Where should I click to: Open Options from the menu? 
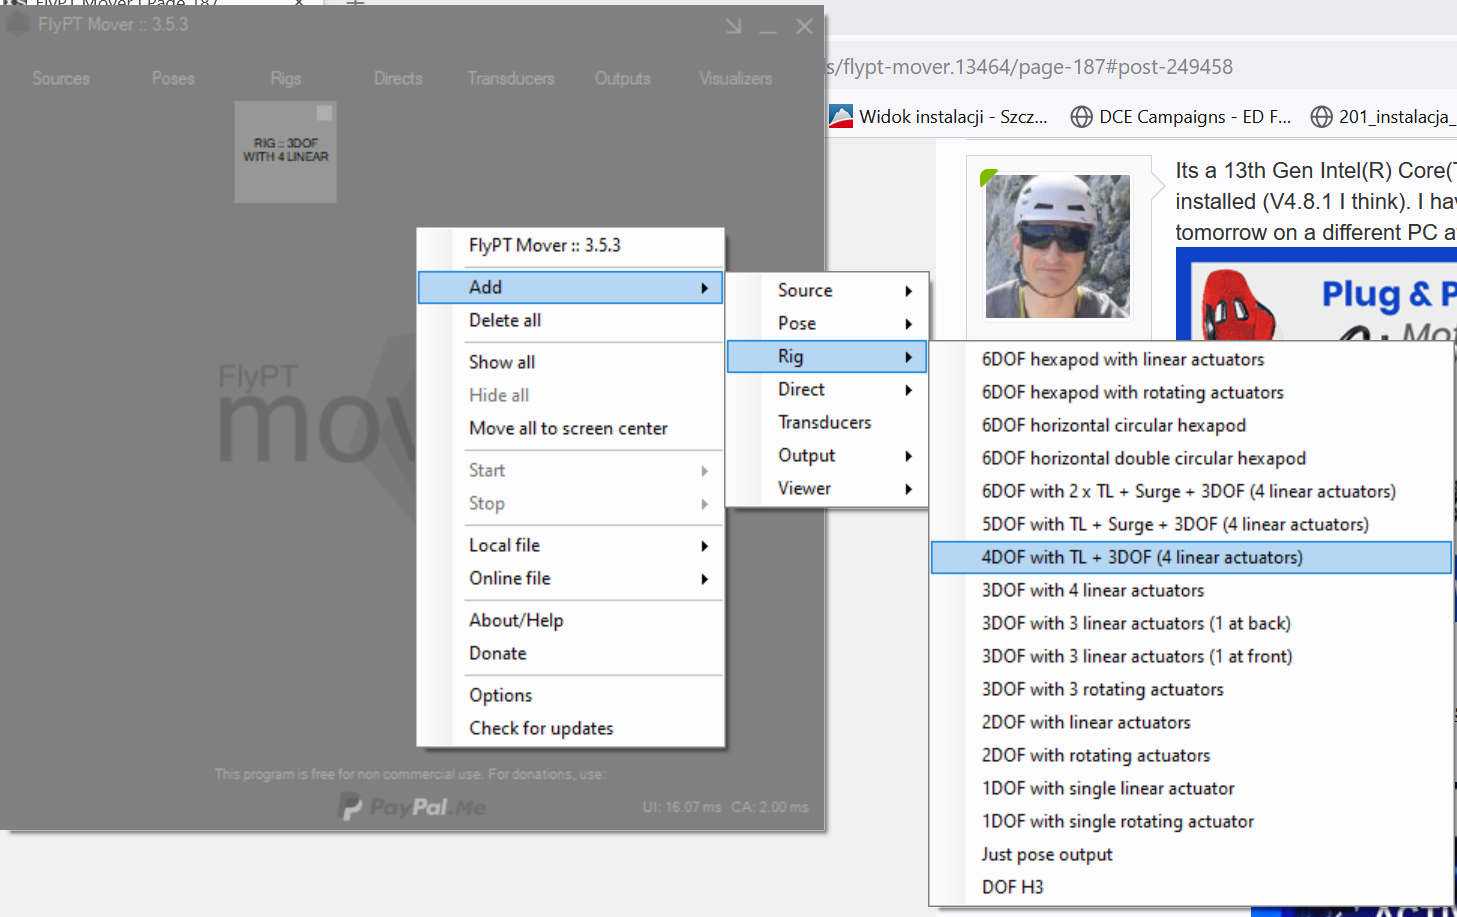click(x=570, y=695)
